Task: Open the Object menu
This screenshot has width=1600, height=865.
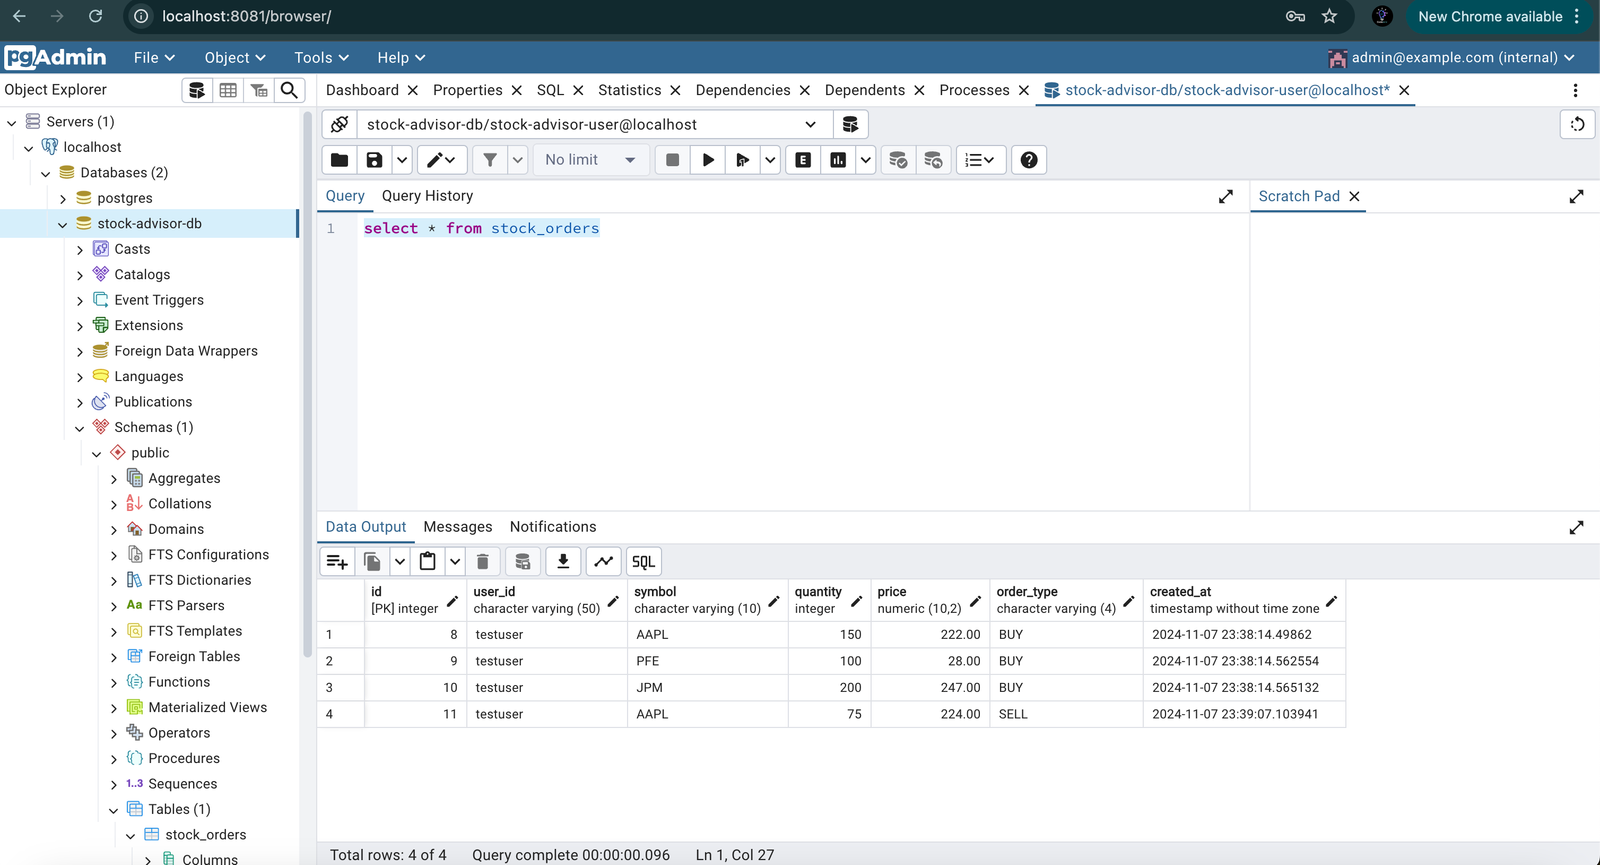Action: point(235,57)
